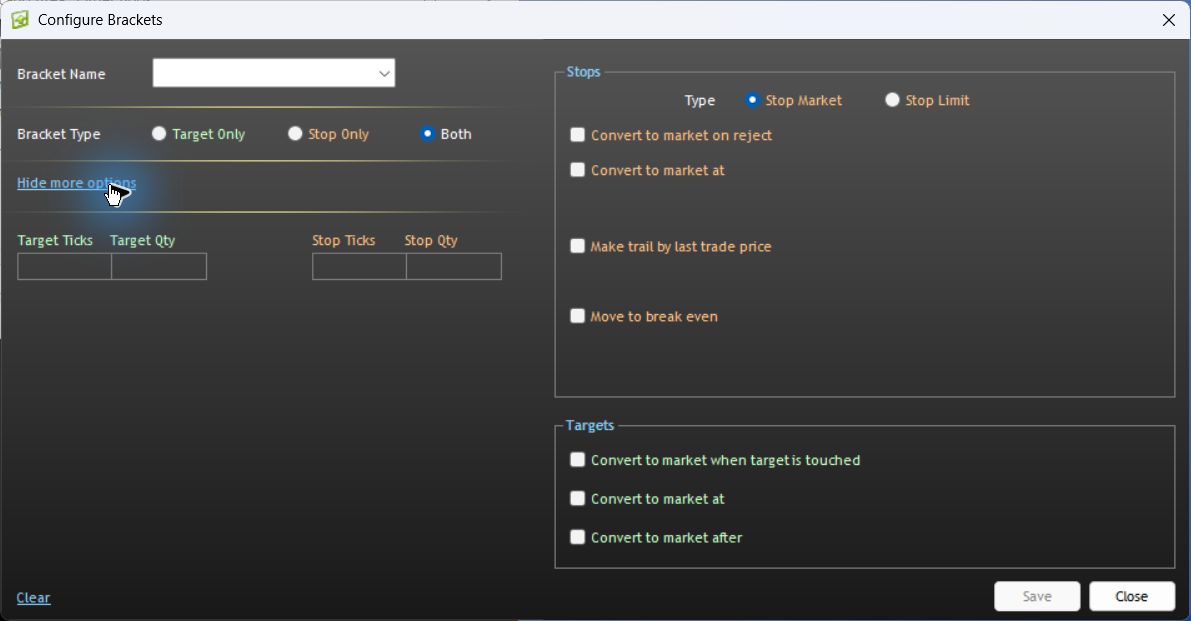The image size is (1191, 621).
Task: Click the Target Ticks column label
Action: [55, 240]
